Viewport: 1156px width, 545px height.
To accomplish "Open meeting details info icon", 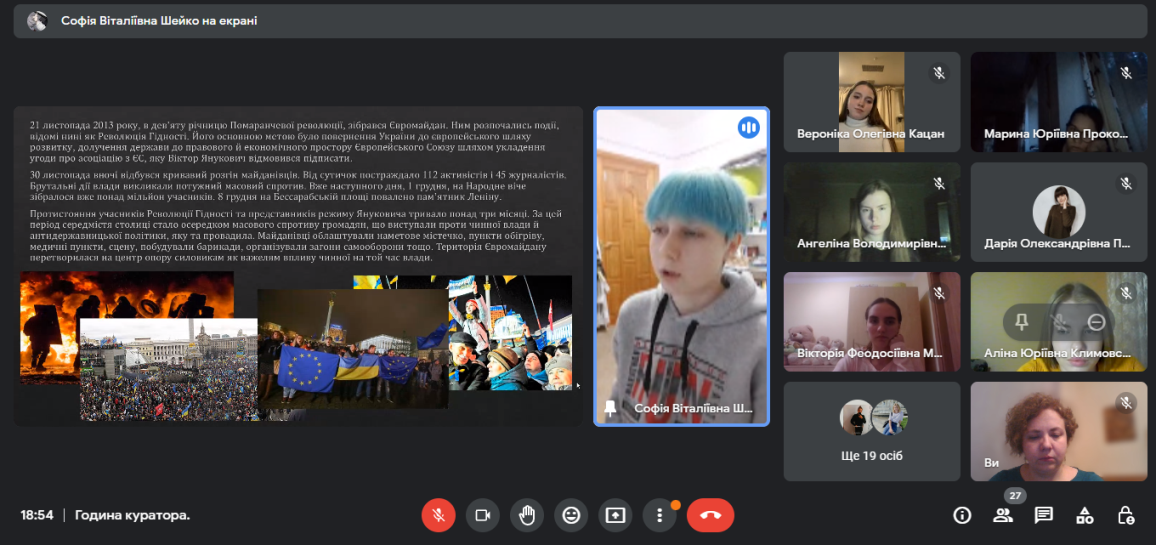I will [x=962, y=515].
